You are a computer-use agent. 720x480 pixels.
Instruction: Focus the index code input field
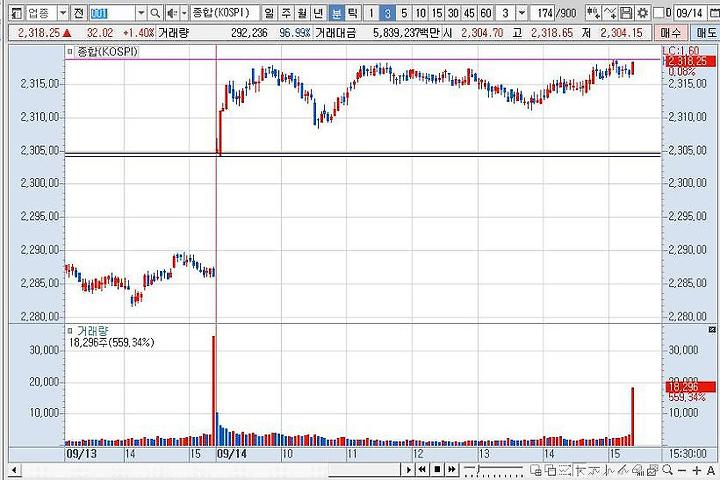pyautogui.click(x=112, y=13)
